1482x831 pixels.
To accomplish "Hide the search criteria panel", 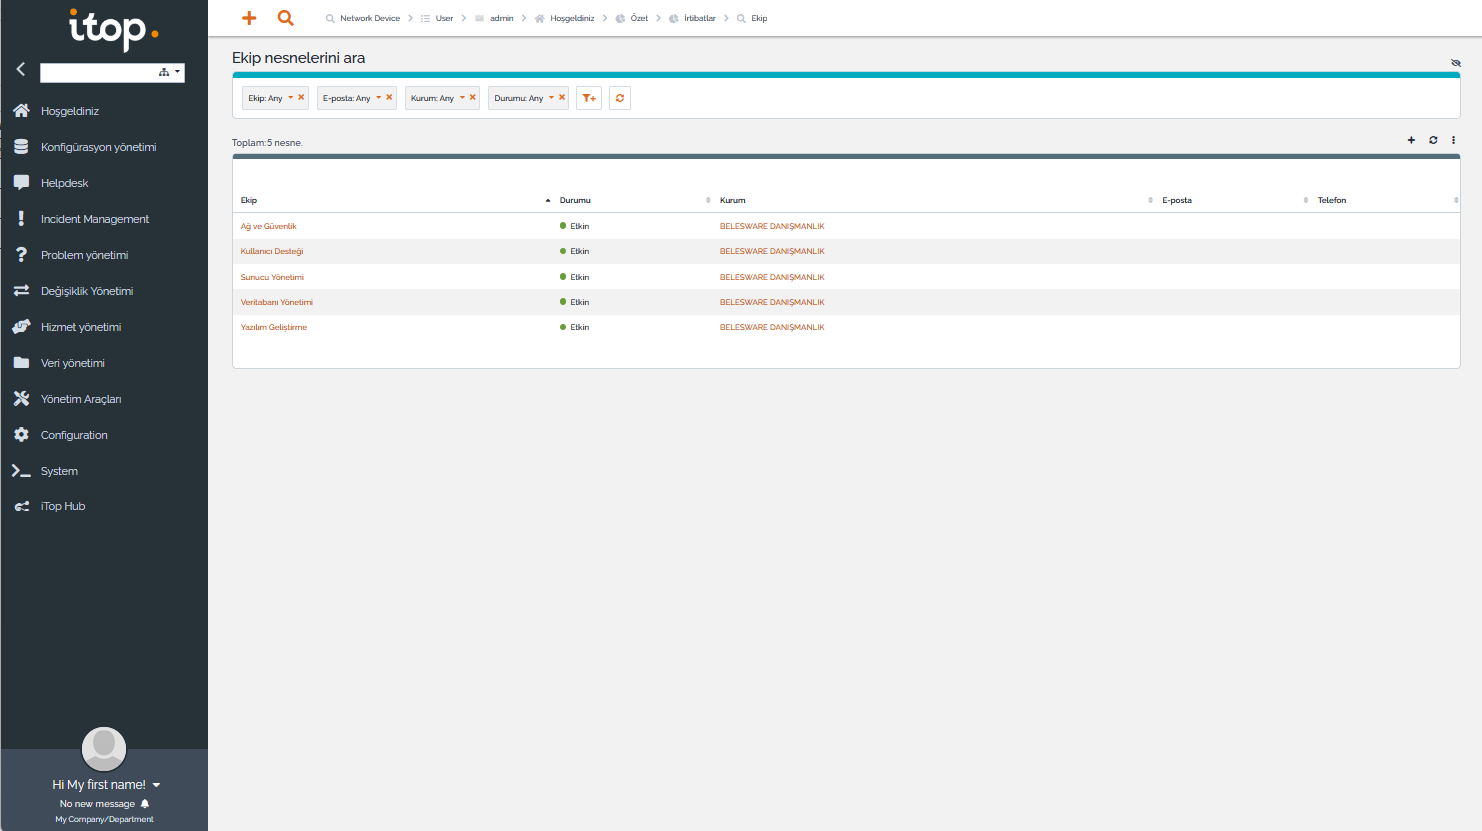I will [1455, 63].
